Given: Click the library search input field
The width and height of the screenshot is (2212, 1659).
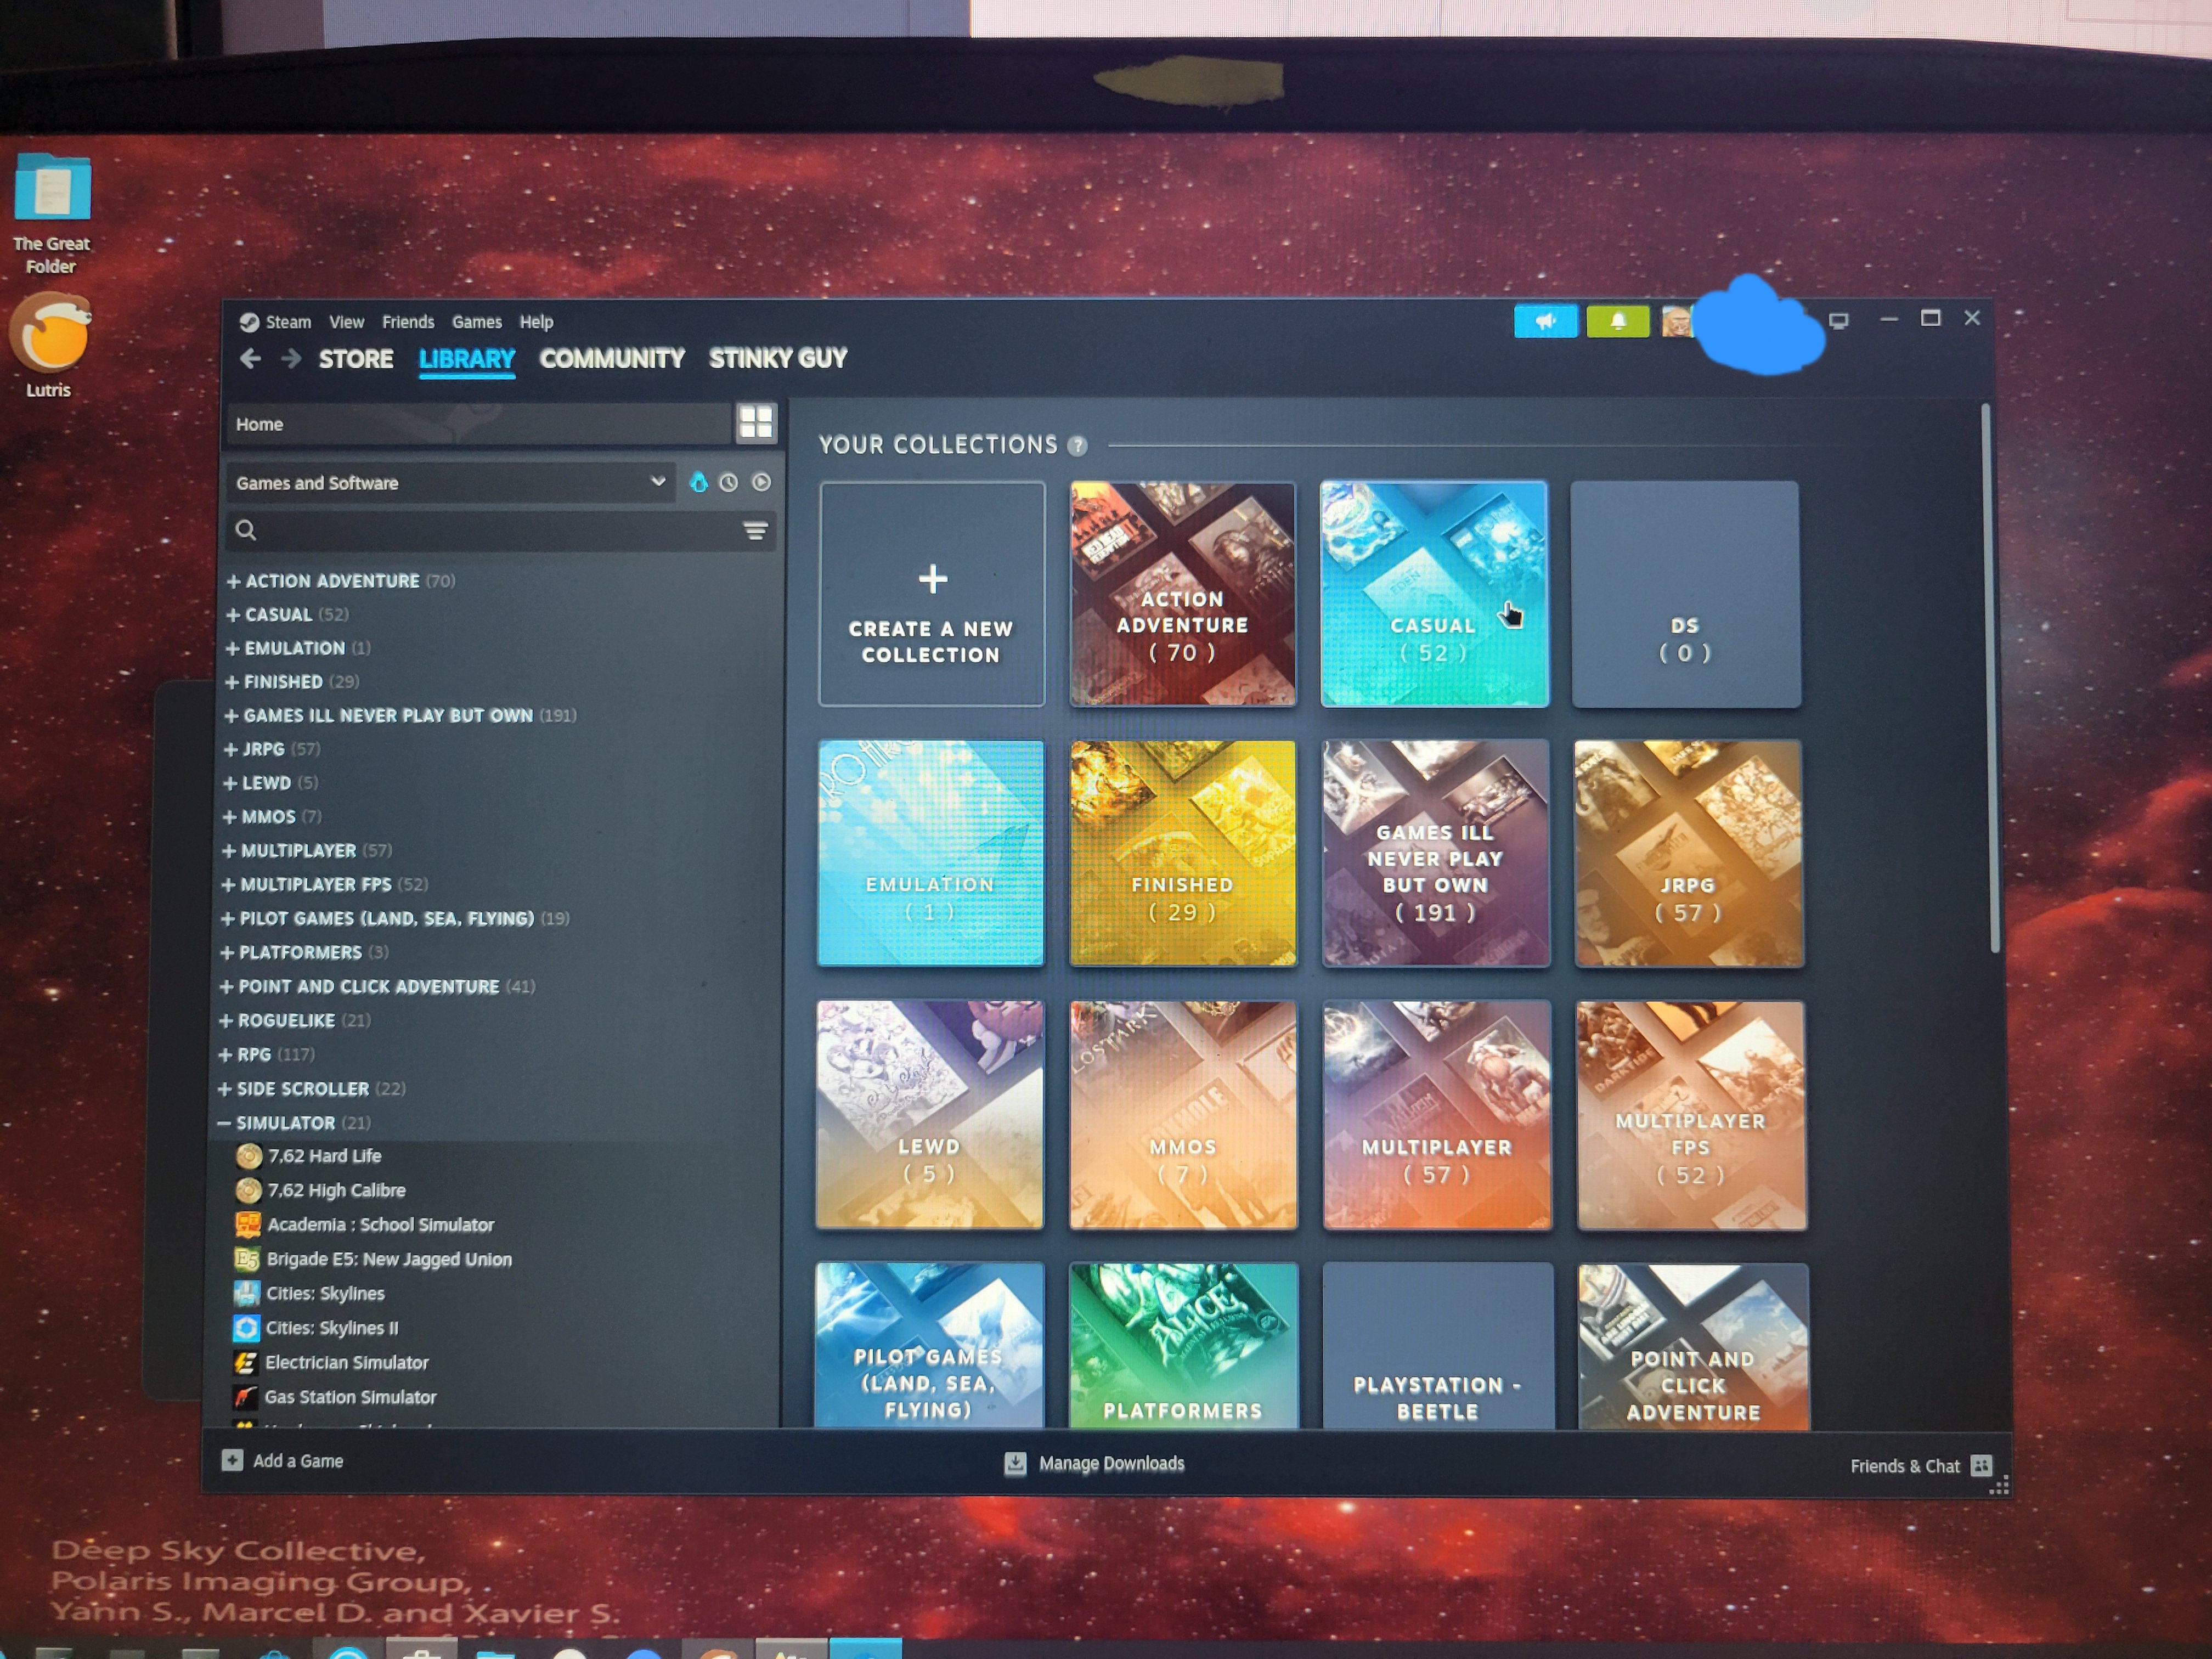Looking at the screenshot, I should click(x=500, y=530).
